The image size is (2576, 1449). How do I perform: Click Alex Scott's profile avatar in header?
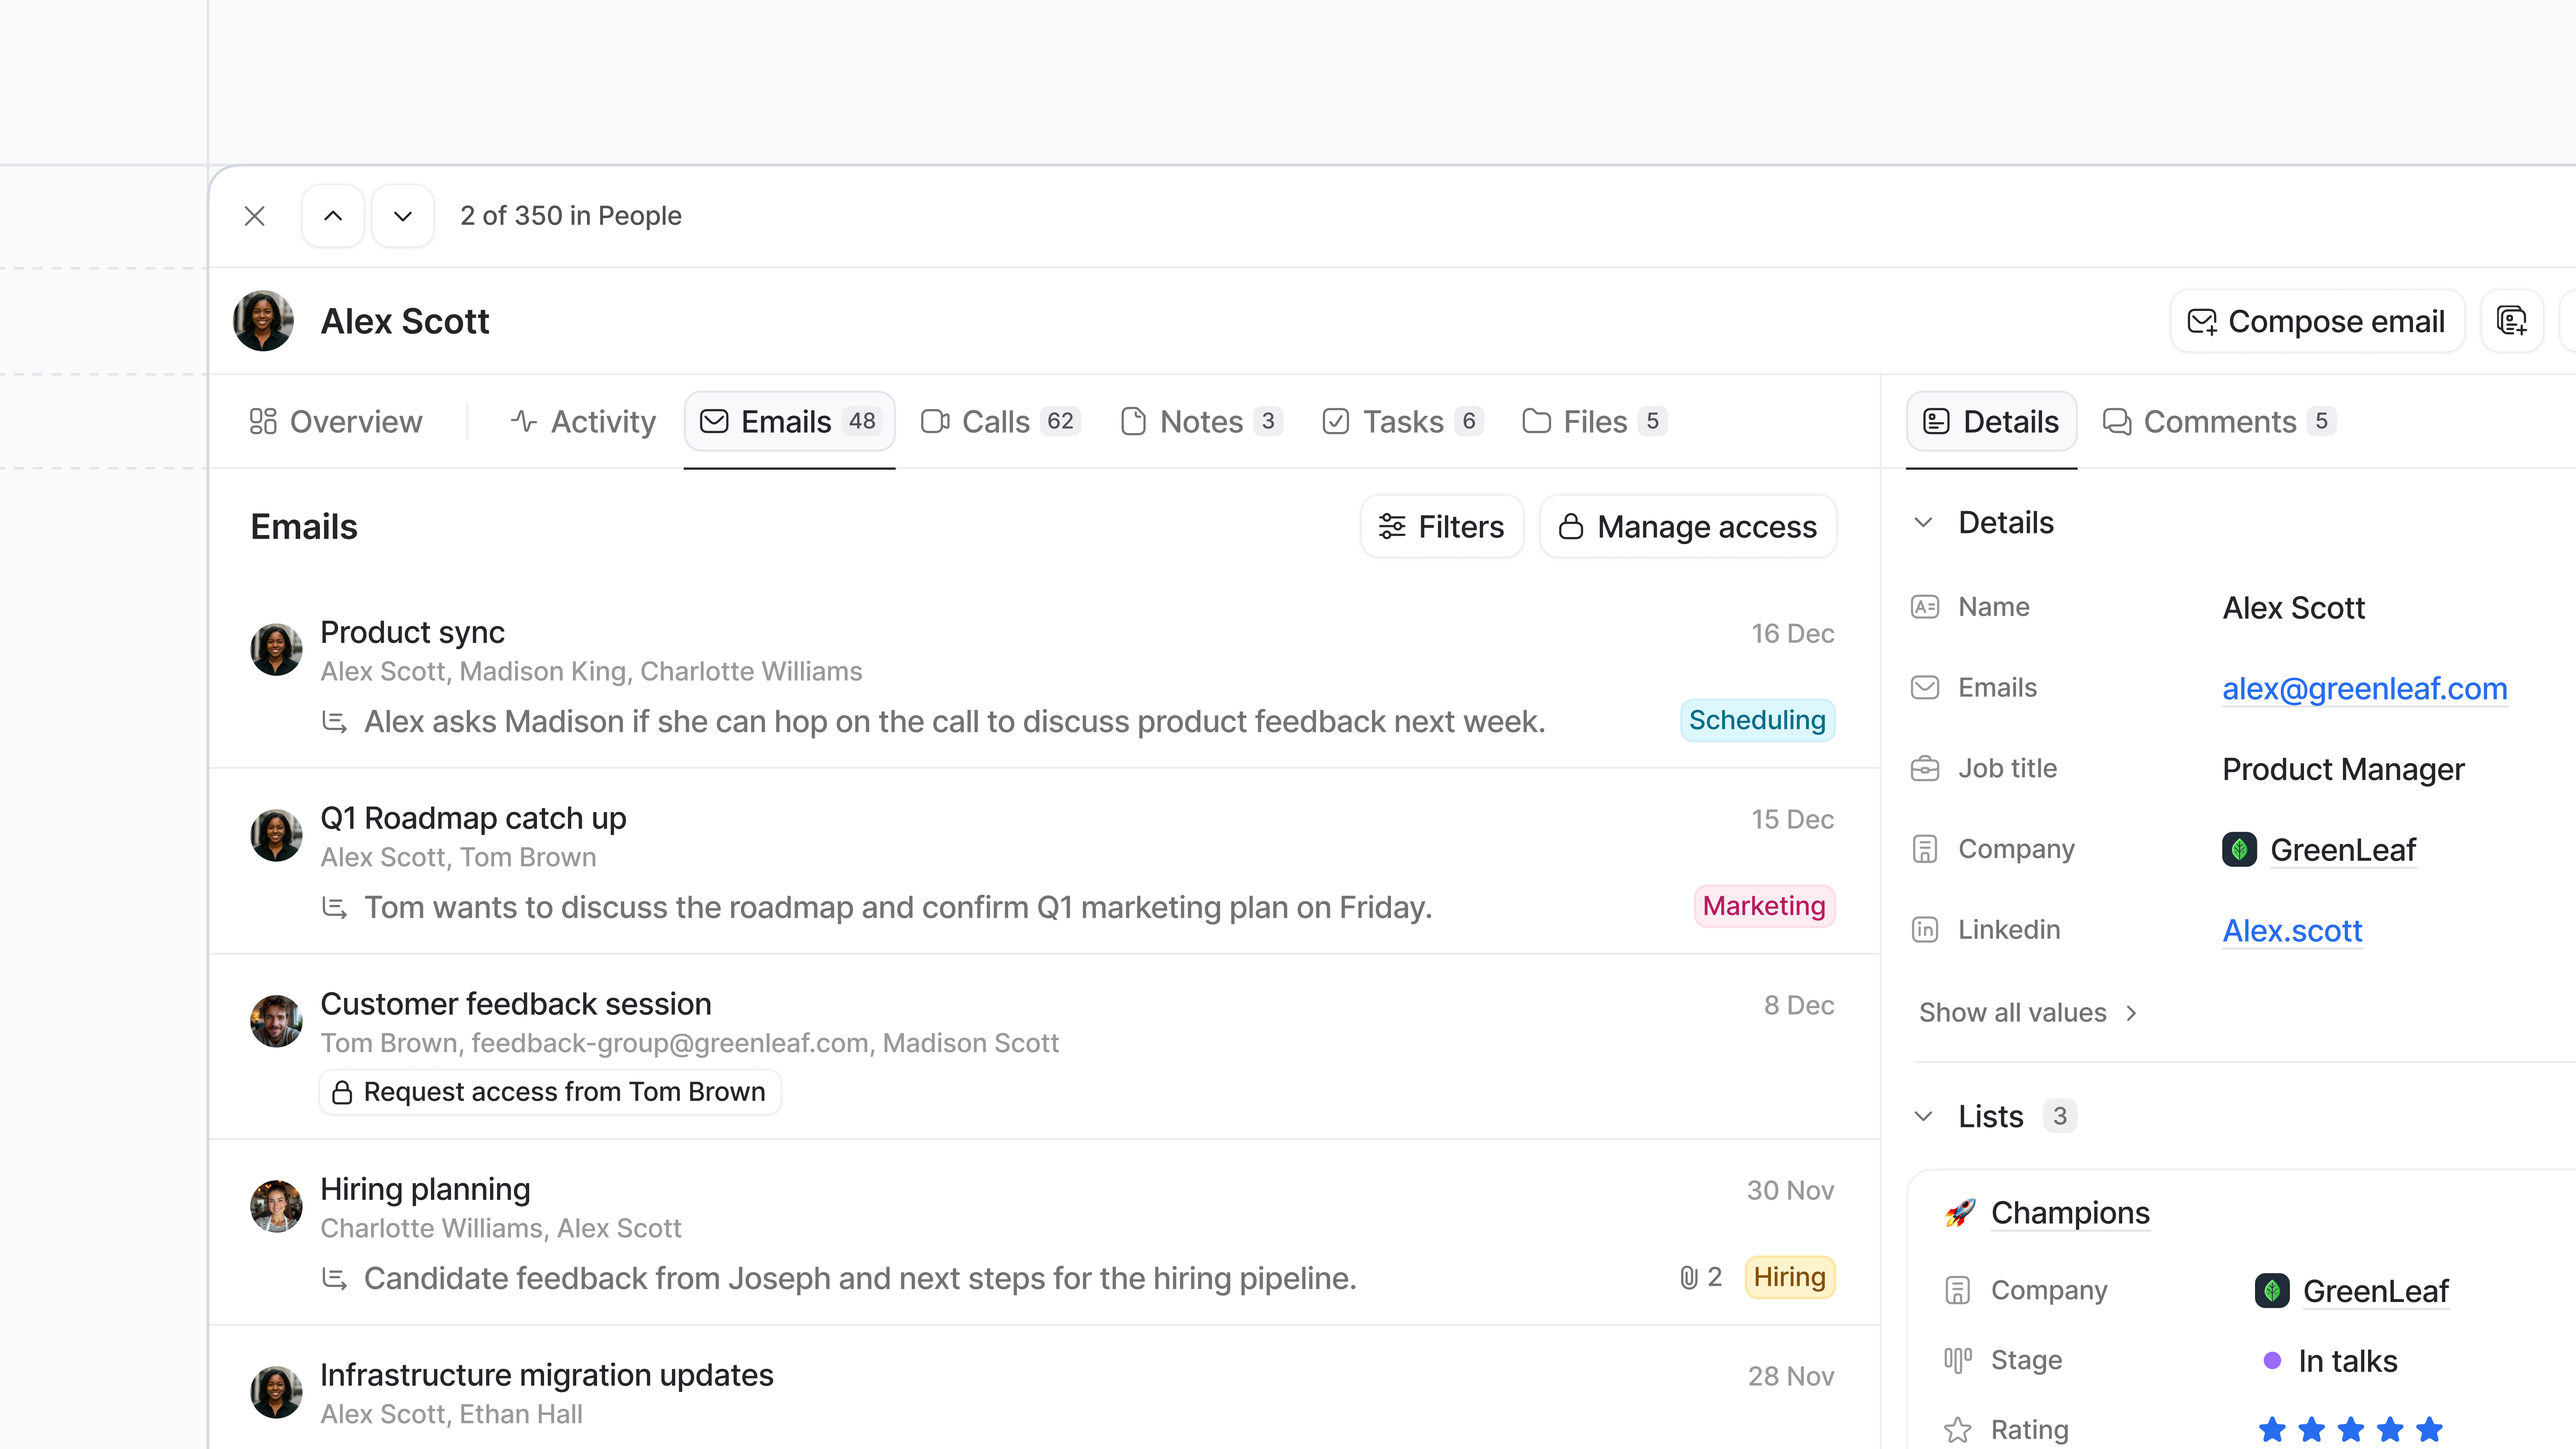[263, 321]
